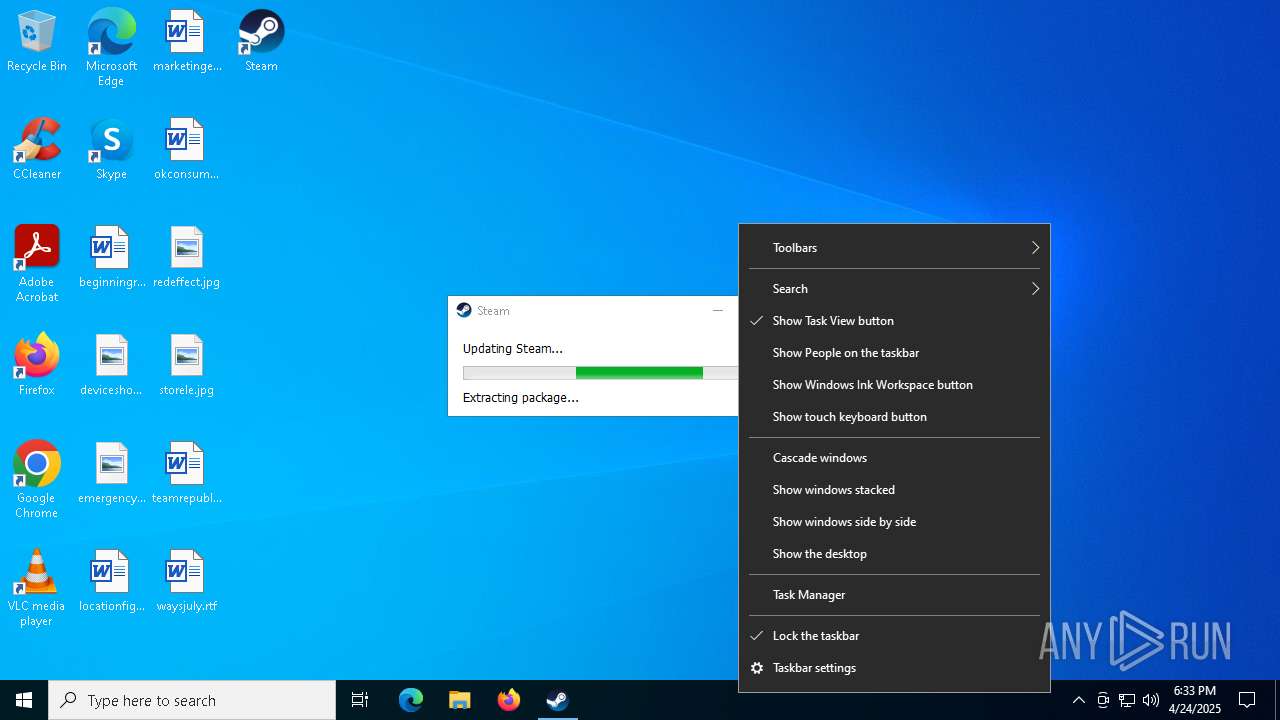Viewport: 1280px width, 720px height.
Task: Choose Cascade windows from context menu
Action: click(x=894, y=458)
